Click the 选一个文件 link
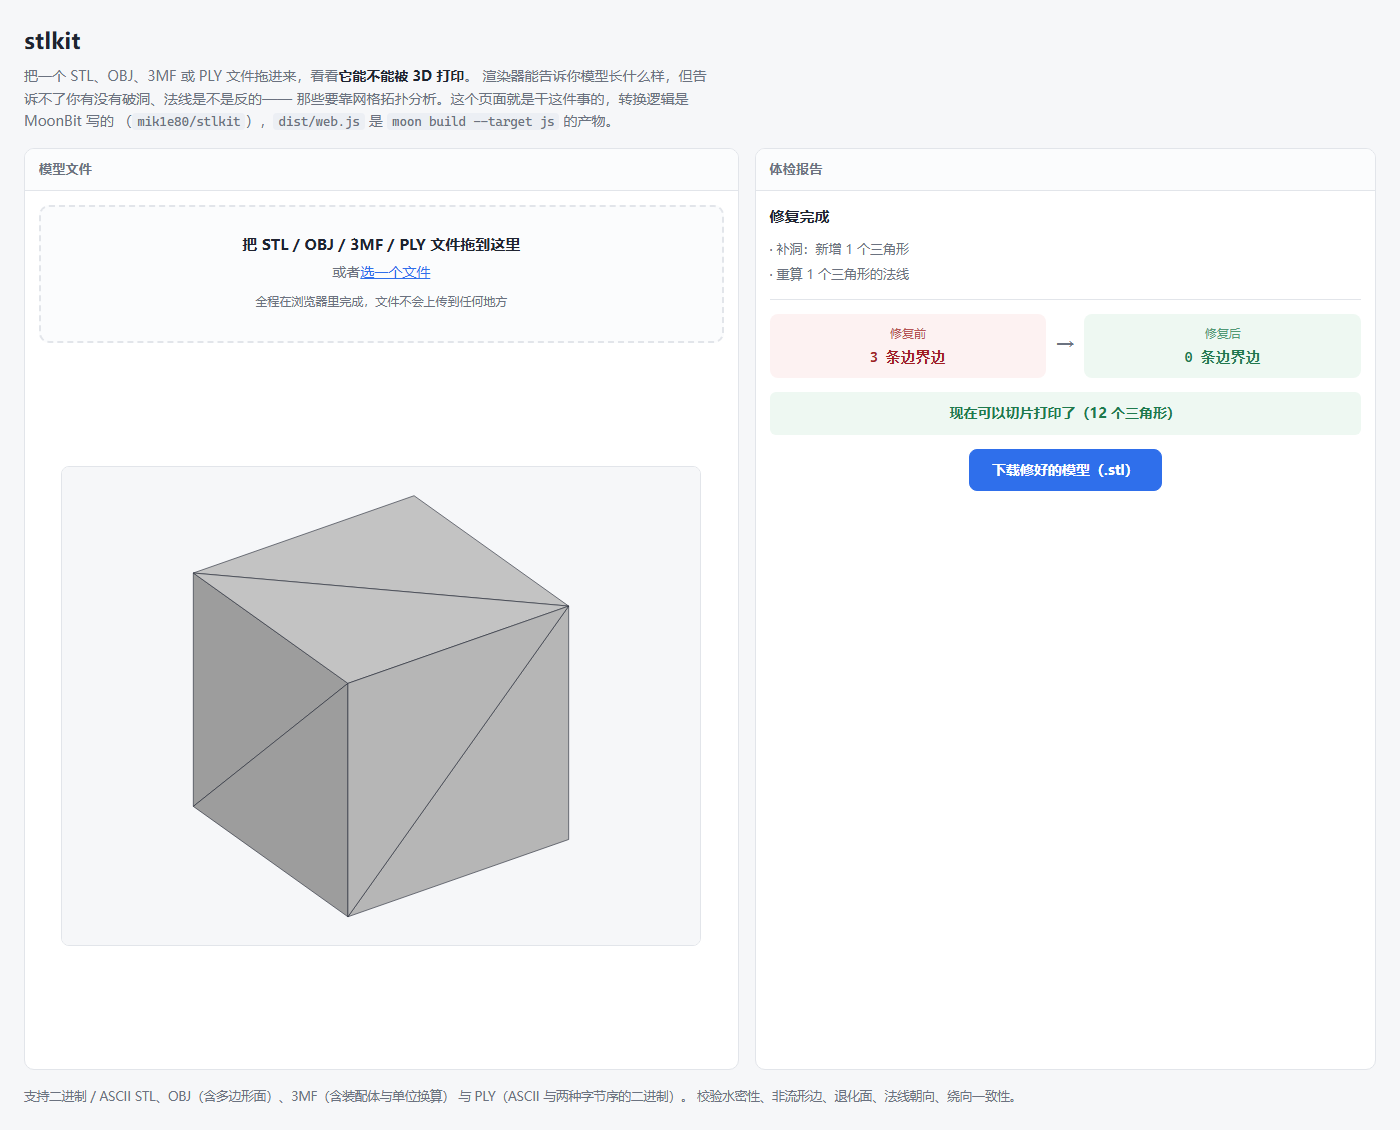Image resolution: width=1400 pixels, height=1130 pixels. click(395, 272)
